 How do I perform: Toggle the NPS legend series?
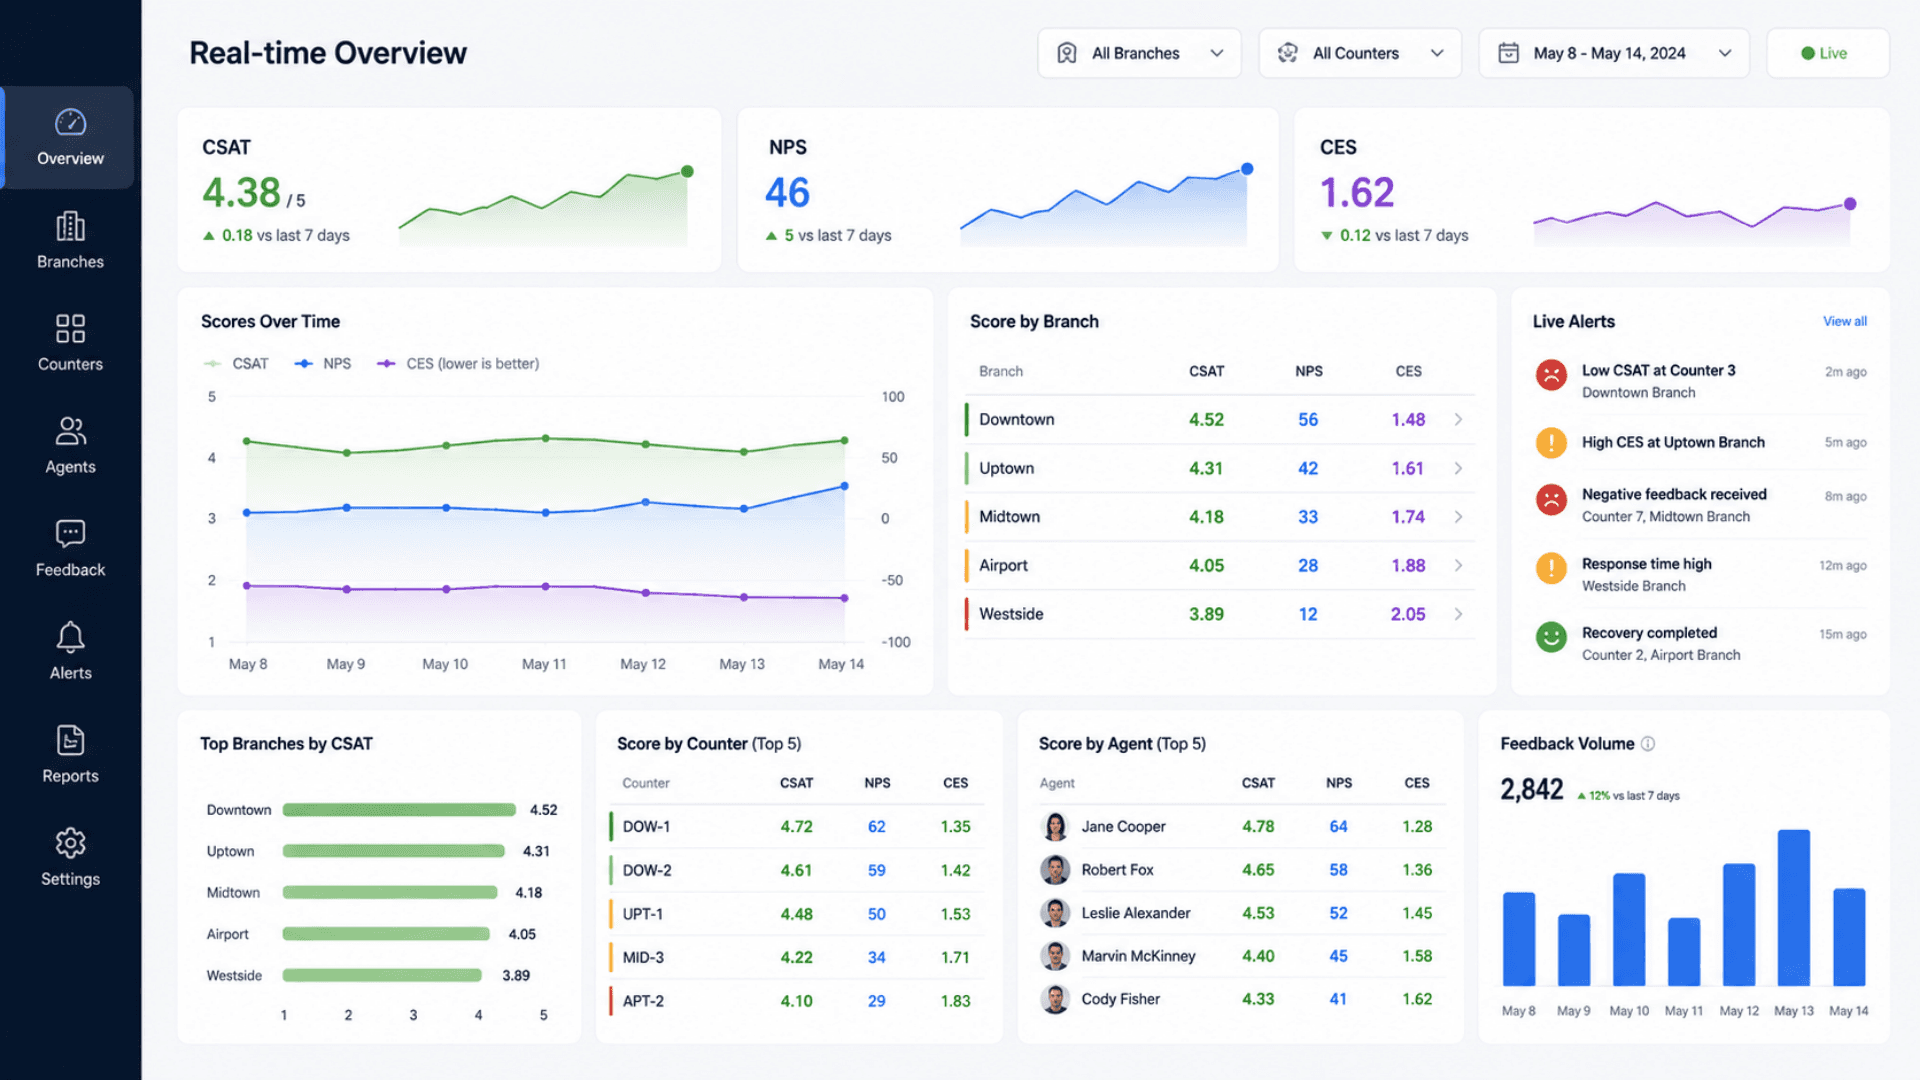[x=323, y=364]
